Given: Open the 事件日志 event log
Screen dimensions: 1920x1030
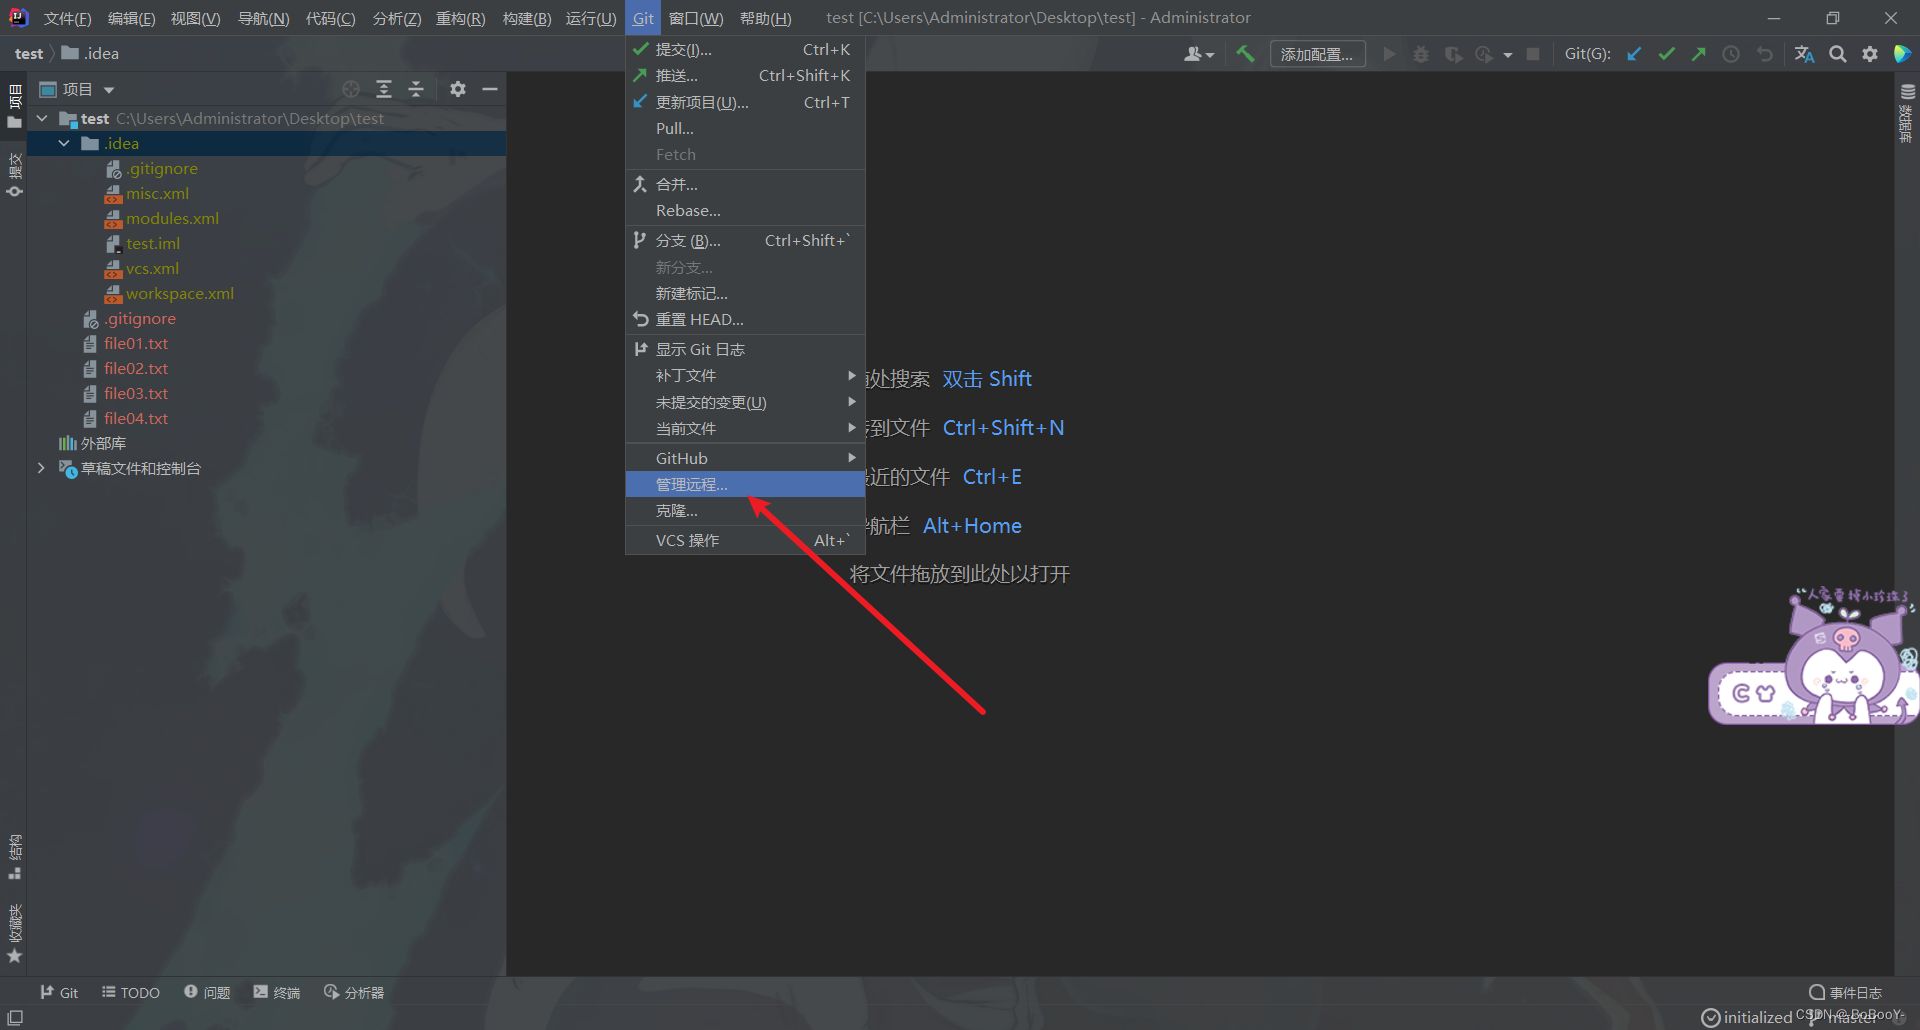Looking at the screenshot, I should pos(1846,992).
